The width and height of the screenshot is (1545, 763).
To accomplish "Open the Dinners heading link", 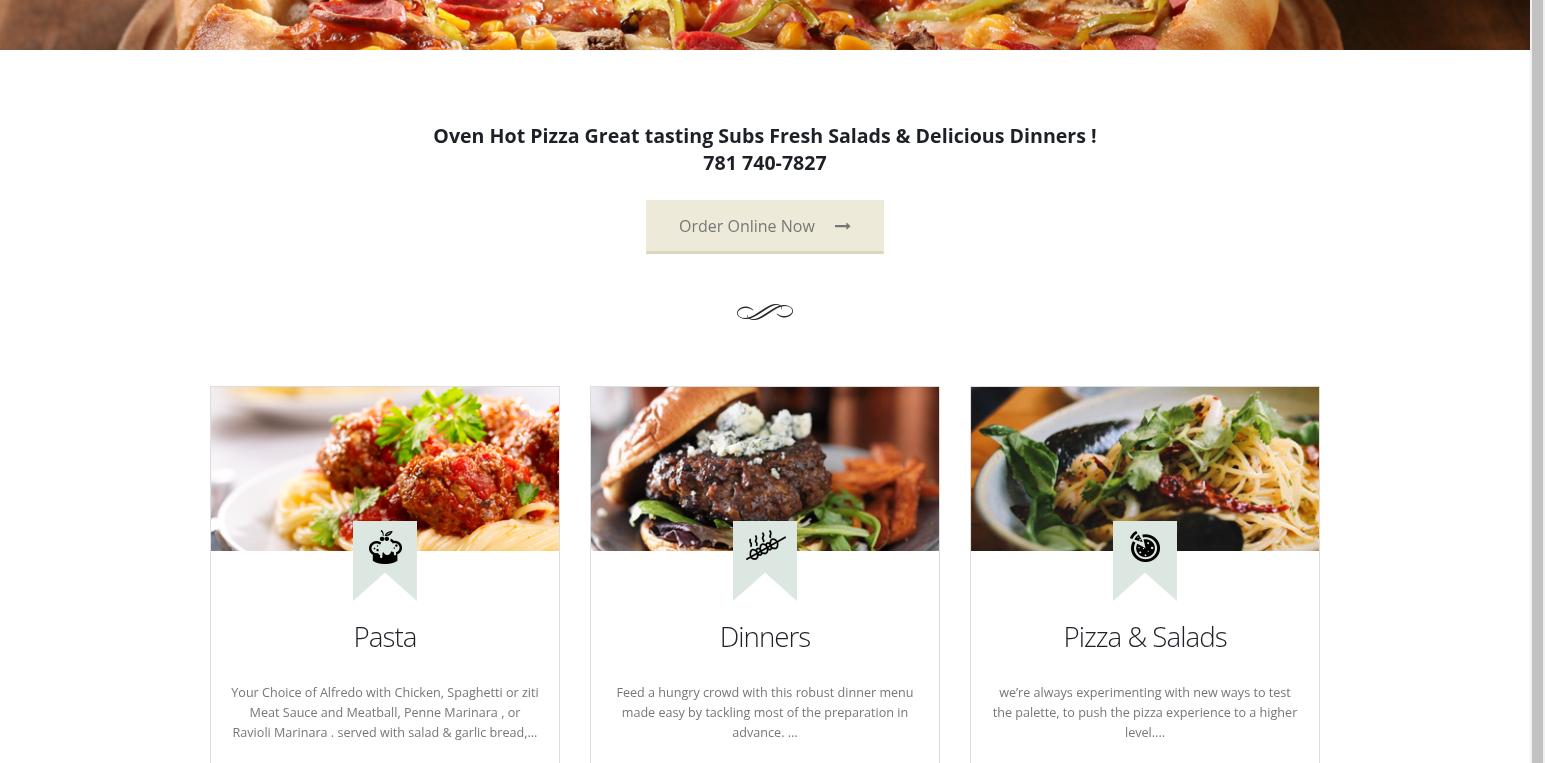I will tap(765, 637).
